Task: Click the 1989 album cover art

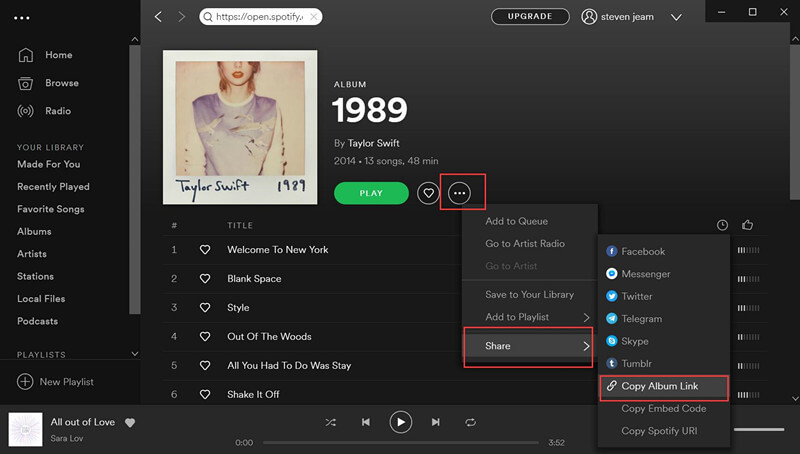Action: pyautogui.click(x=240, y=127)
